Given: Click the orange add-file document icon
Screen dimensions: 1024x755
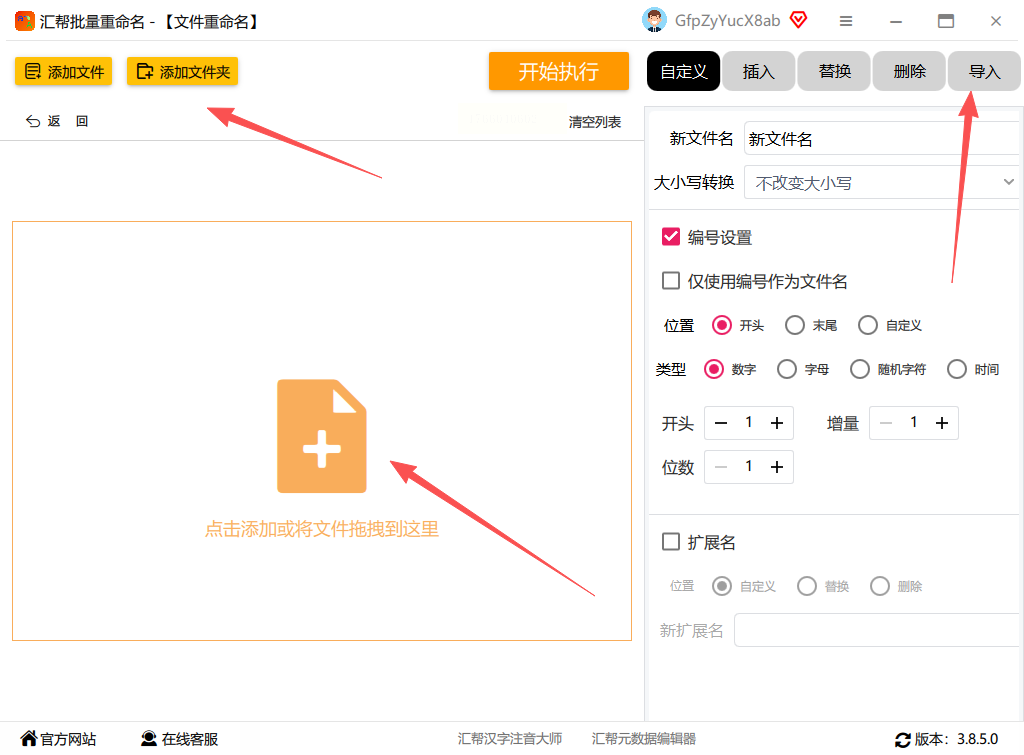Looking at the screenshot, I should [x=321, y=436].
